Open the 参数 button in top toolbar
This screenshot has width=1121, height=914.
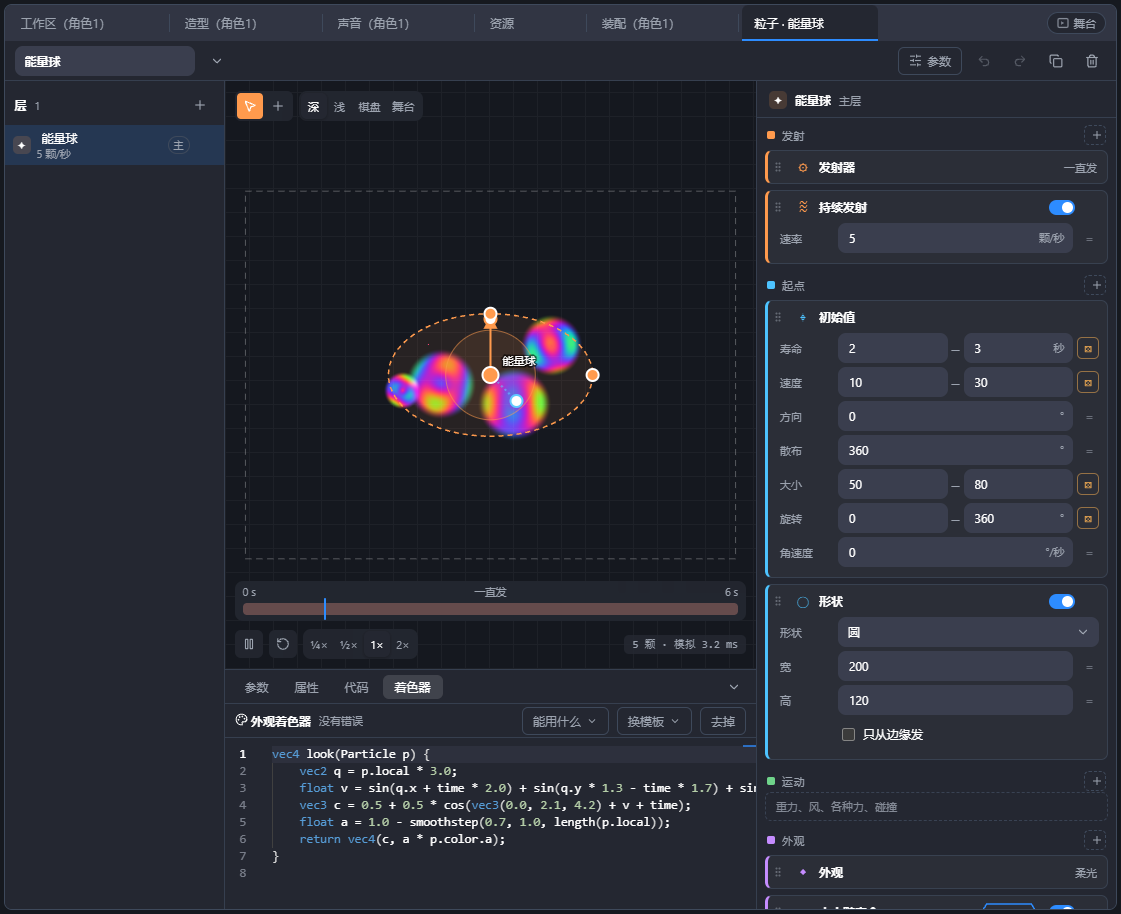[x=929, y=62]
